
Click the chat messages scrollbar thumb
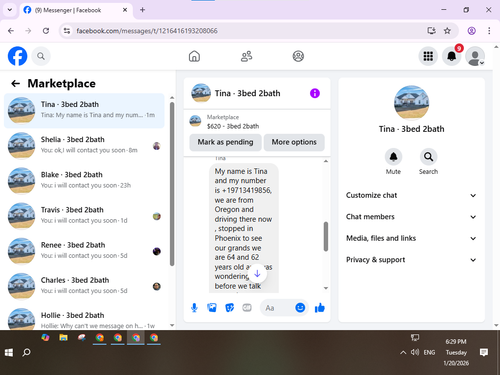[x=326, y=236]
